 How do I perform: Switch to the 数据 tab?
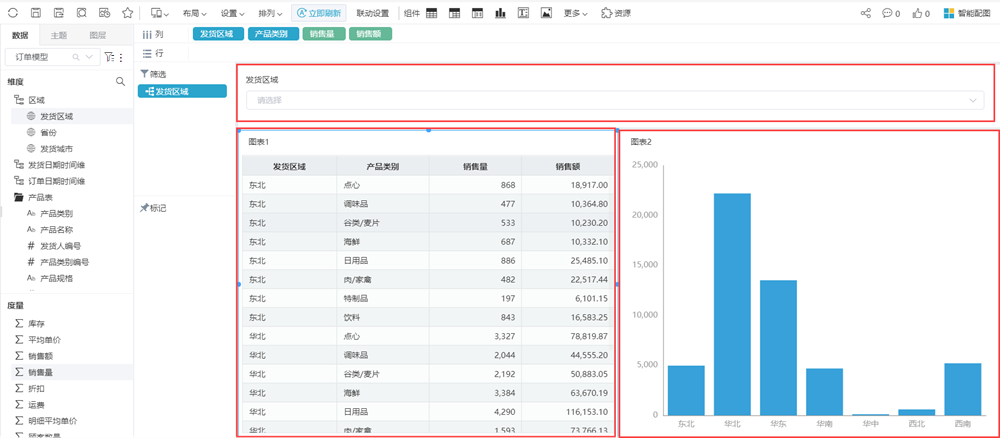[x=20, y=35]
